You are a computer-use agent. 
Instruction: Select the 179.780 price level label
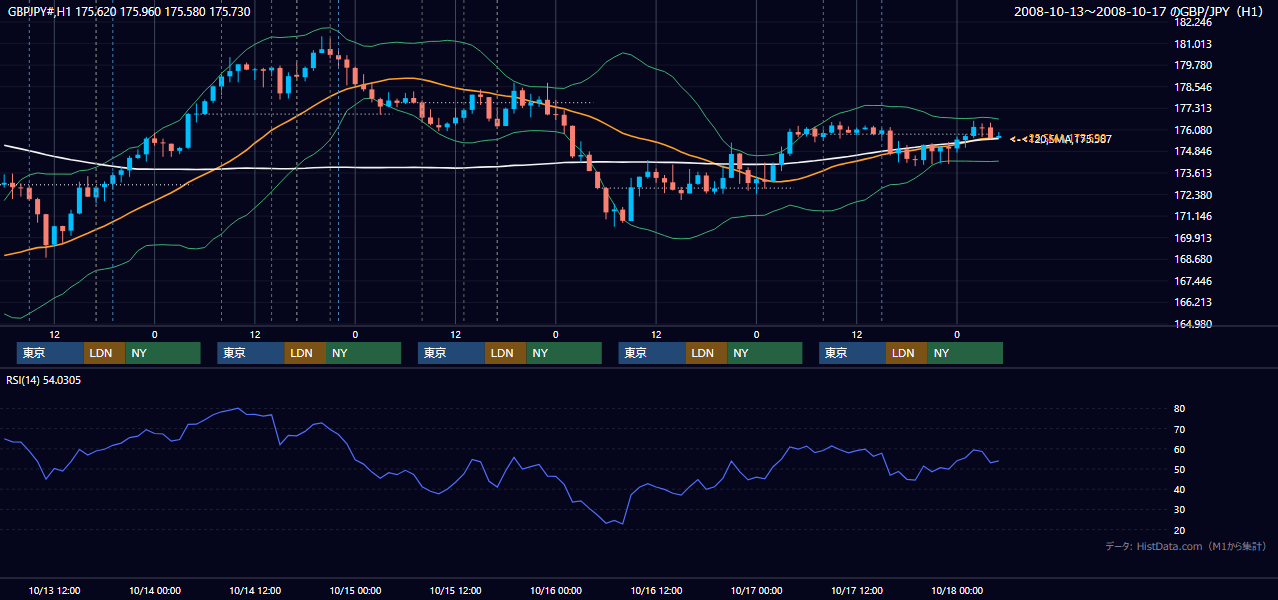coord(1193,66)
